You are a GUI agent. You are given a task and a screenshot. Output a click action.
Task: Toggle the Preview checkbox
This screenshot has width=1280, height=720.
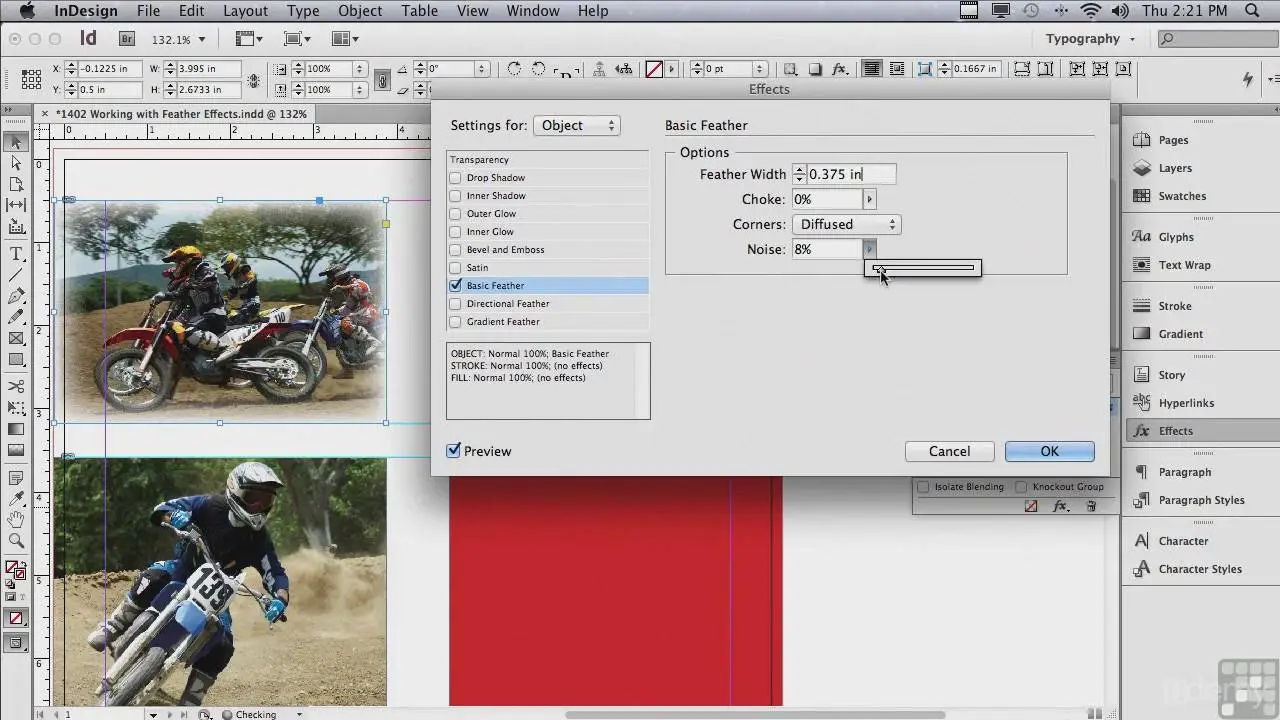coord(454,451)
